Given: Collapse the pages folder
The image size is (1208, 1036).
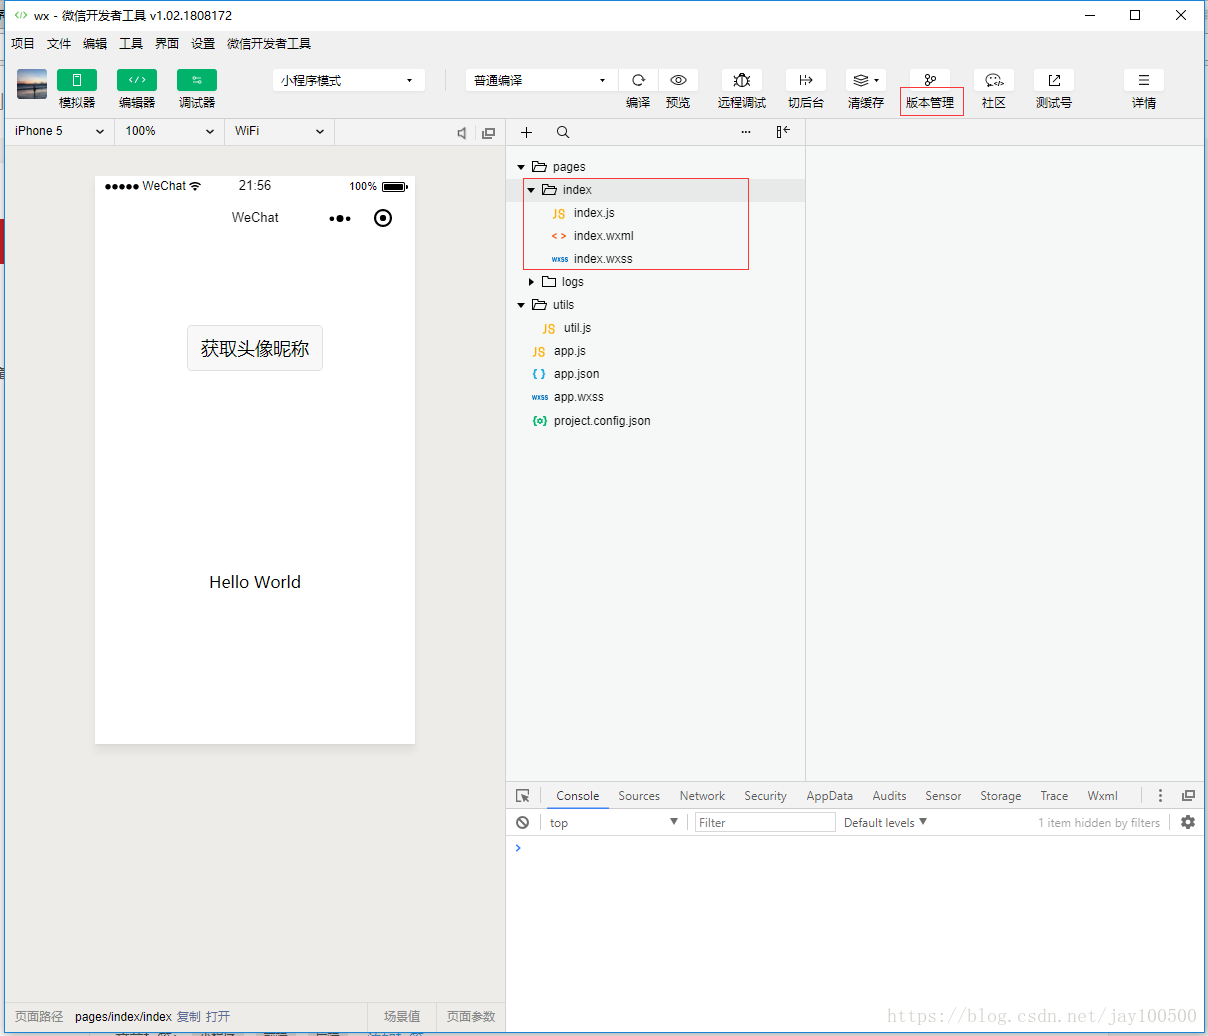Looking at the screenshot, I should pos(521,167).
